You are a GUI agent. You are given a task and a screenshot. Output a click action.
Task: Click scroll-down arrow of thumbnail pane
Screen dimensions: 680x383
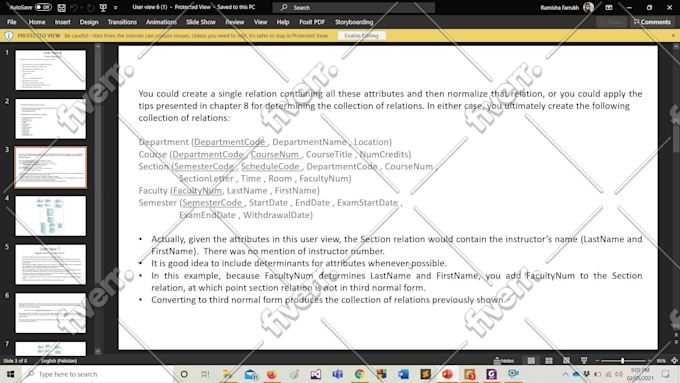[98, 352]
